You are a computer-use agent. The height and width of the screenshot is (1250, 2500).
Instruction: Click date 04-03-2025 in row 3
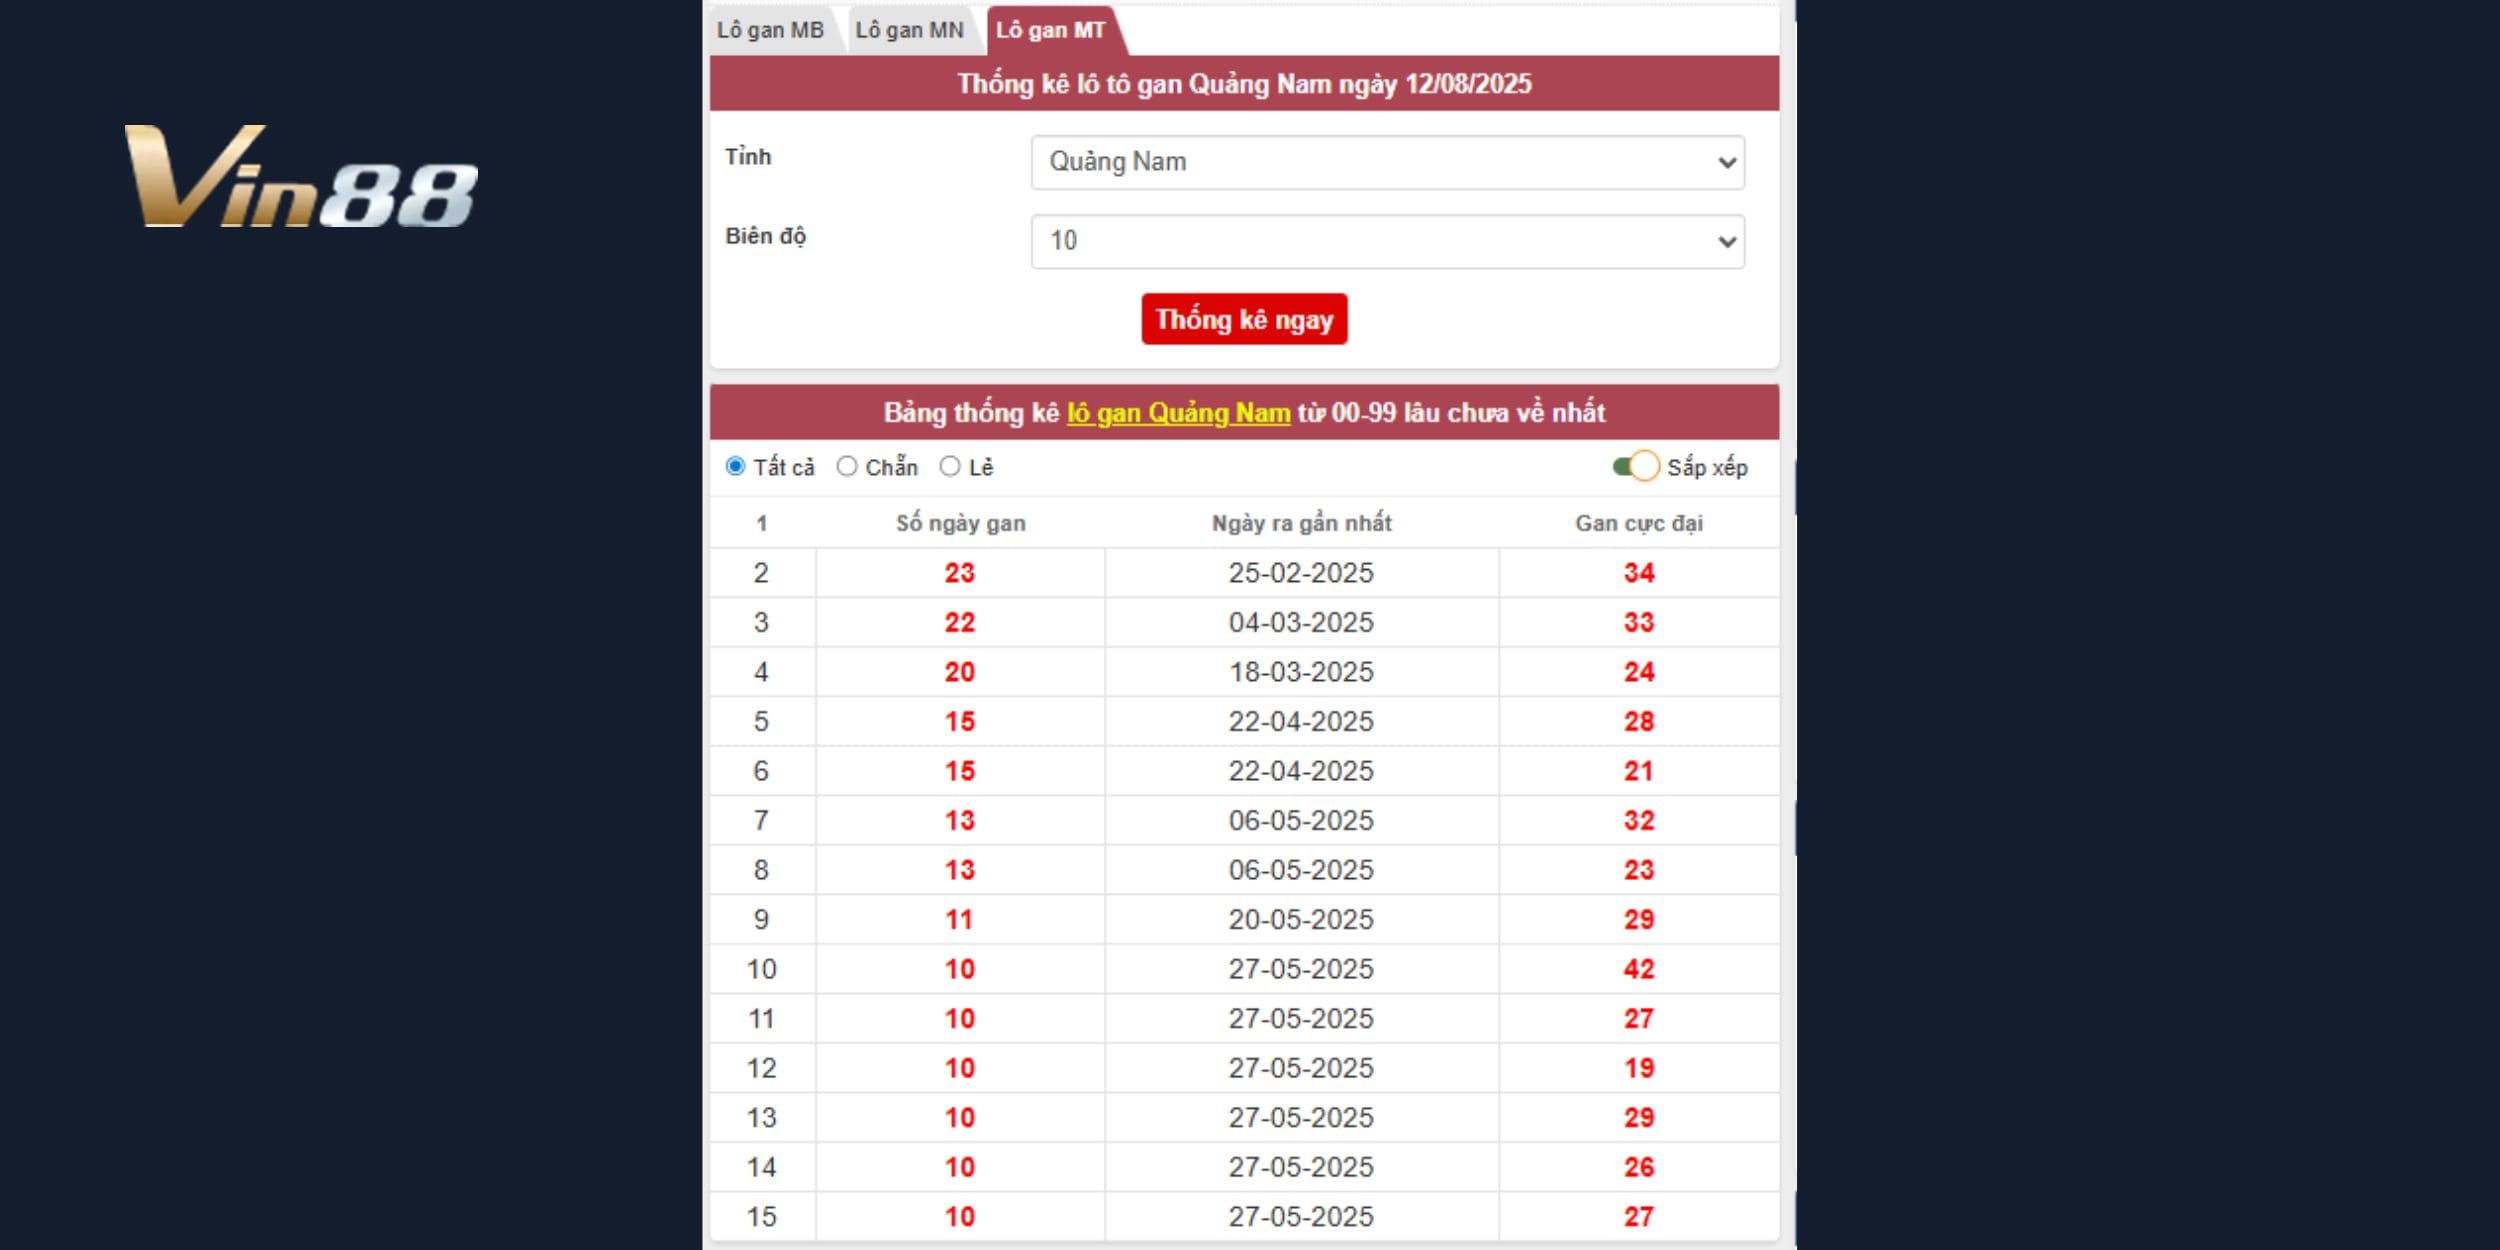[1301, 622]
